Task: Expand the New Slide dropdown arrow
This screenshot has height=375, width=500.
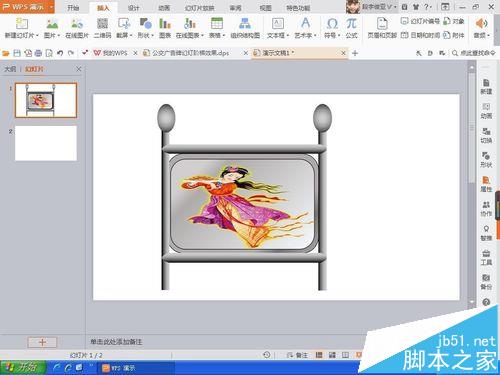Action: 37,35
